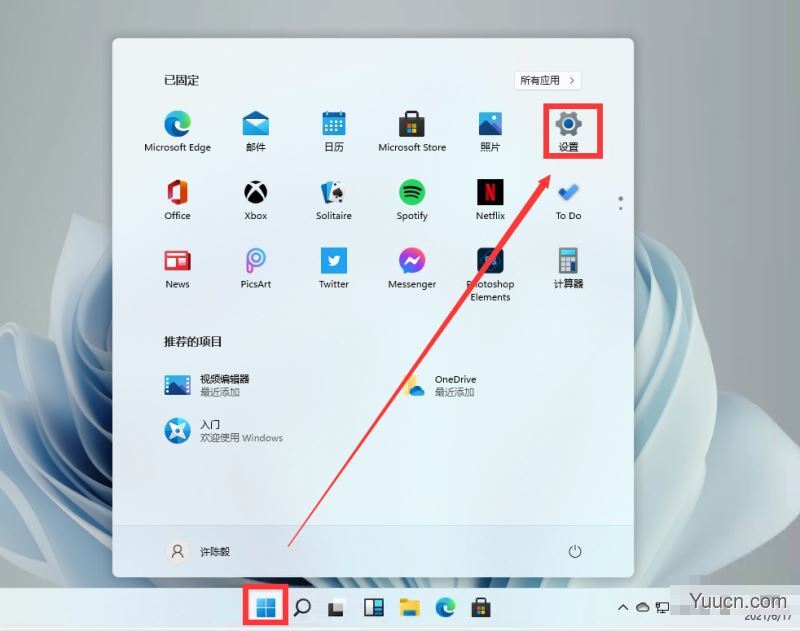The height and width of the screenshot is (631, 800).
Task: Open the Settings (设置) gear app
Action: [x=568, y=131]
